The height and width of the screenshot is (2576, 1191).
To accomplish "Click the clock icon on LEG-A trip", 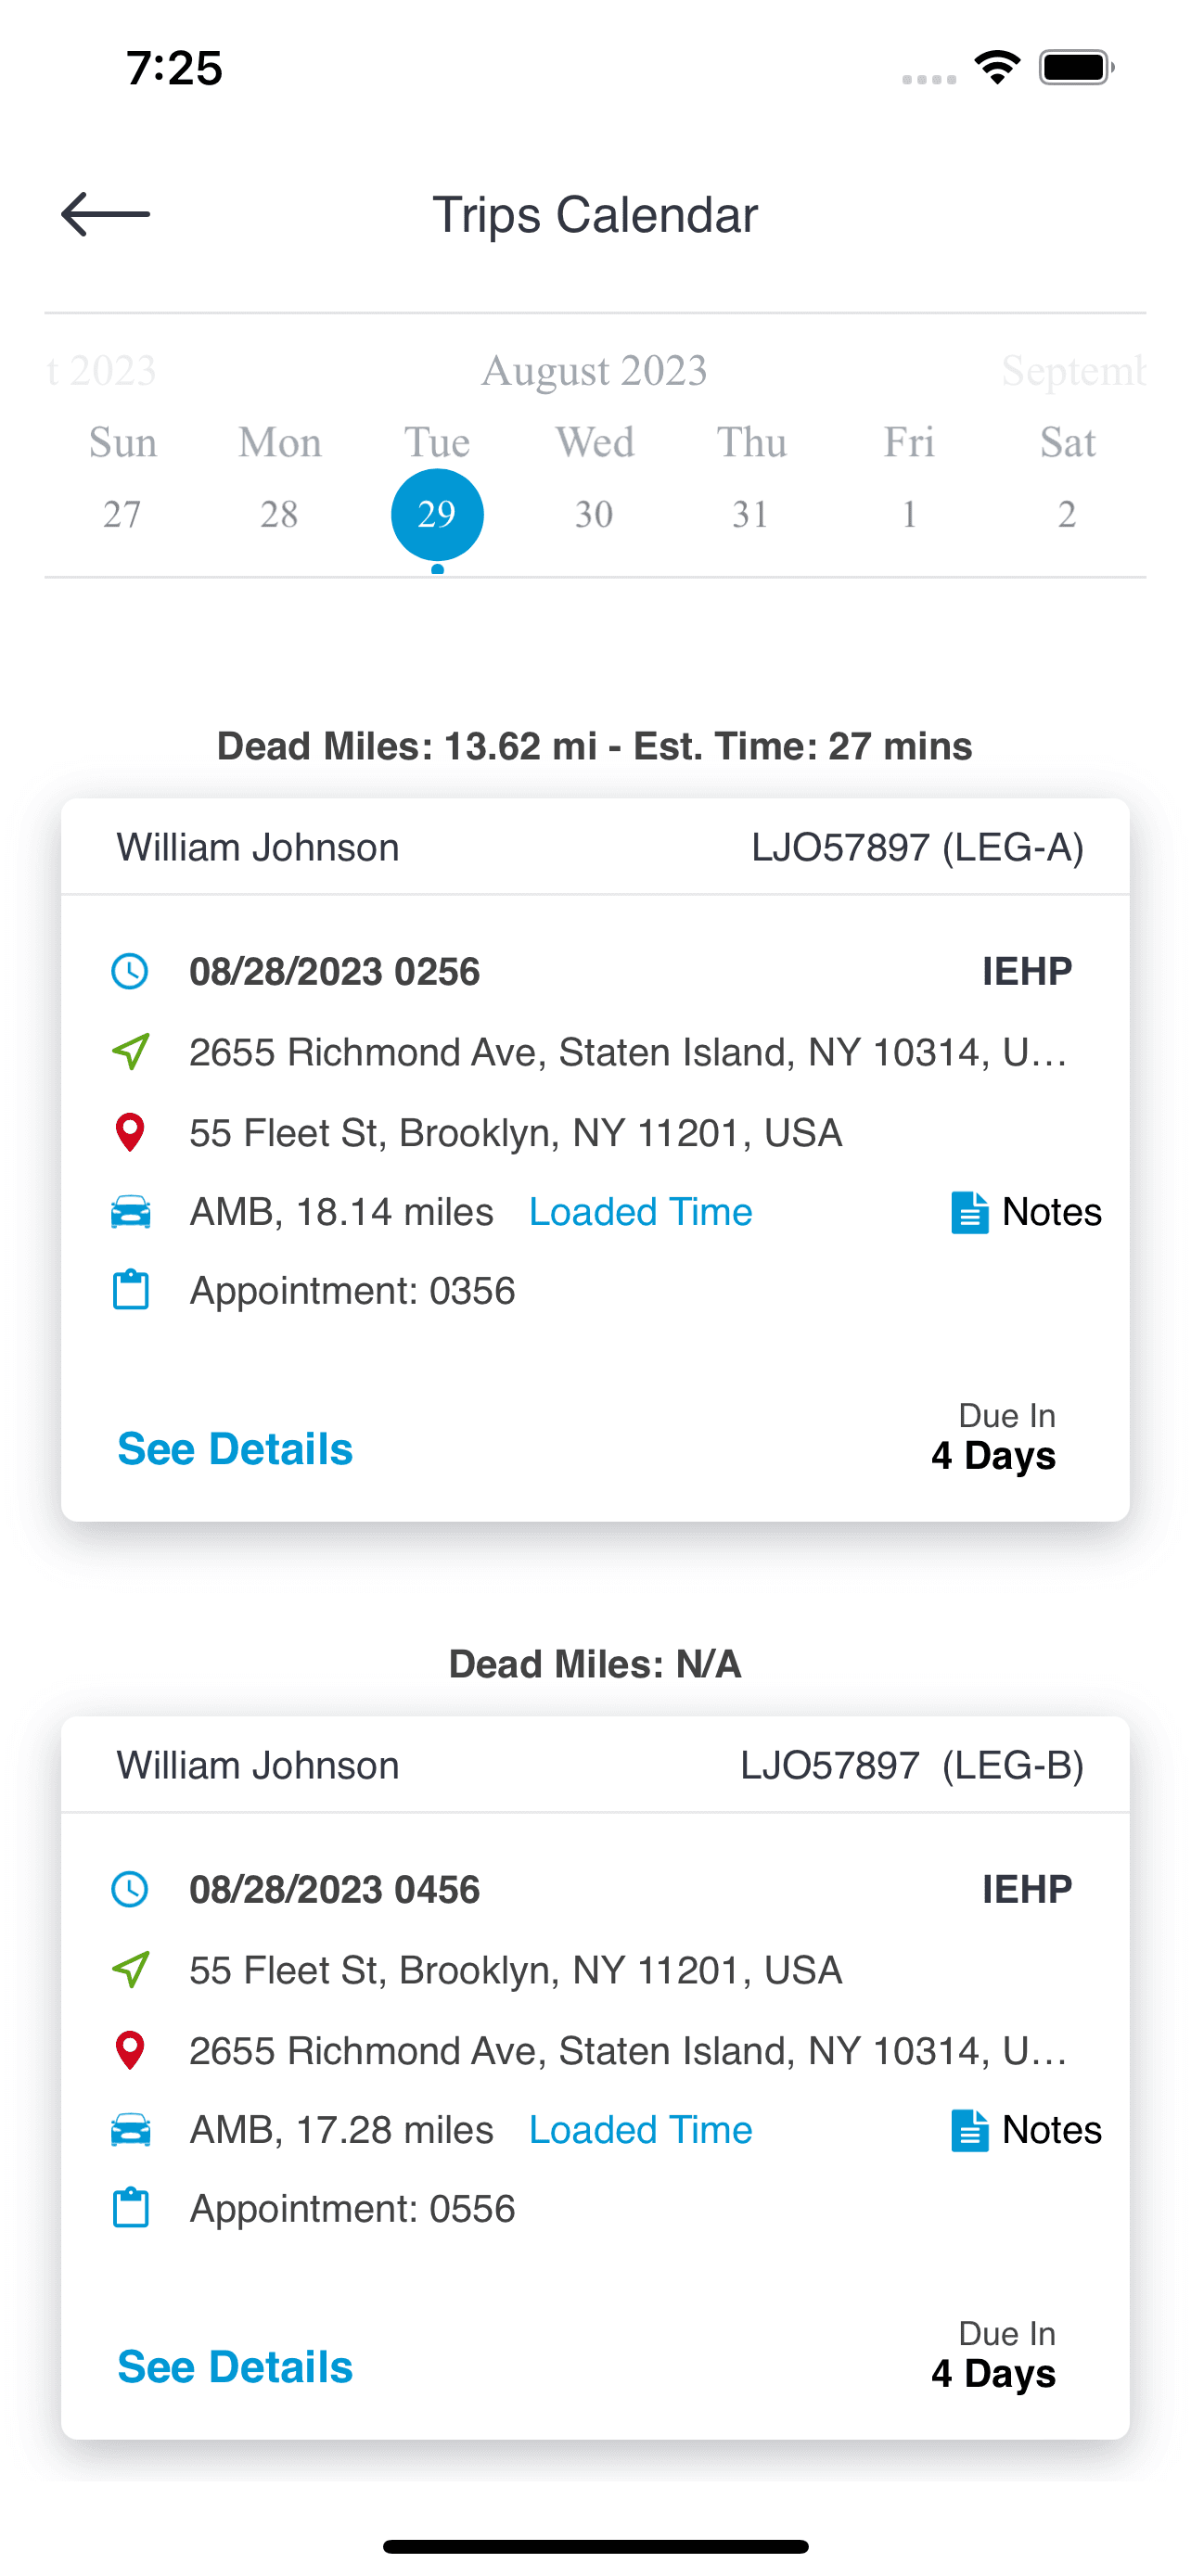I will tap(130, 971).
